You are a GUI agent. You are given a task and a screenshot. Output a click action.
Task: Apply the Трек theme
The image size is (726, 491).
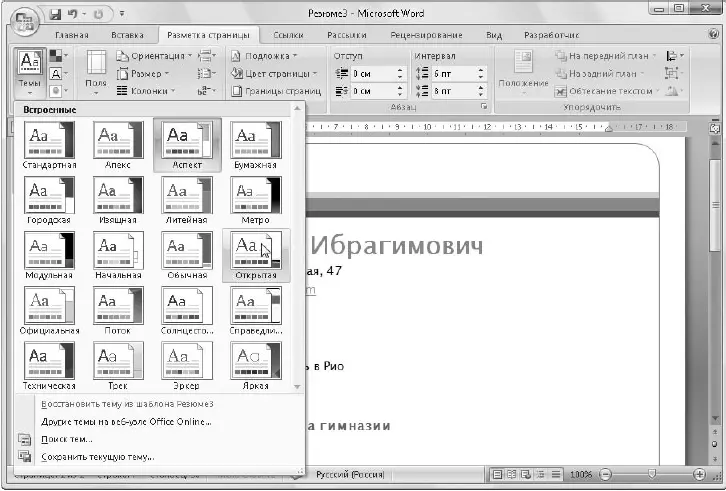[x=118, y=365]
